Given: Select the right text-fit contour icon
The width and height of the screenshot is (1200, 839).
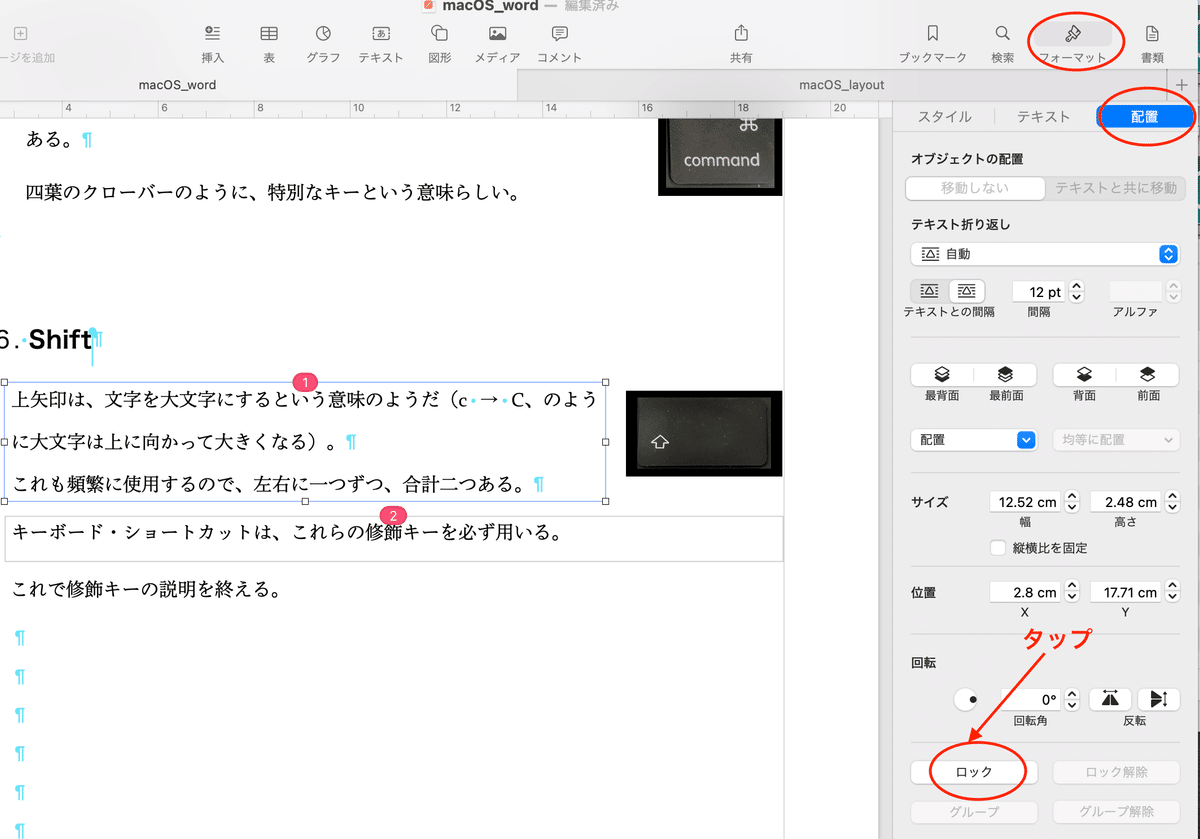Looking at the screenshot, I should (966, 291).
